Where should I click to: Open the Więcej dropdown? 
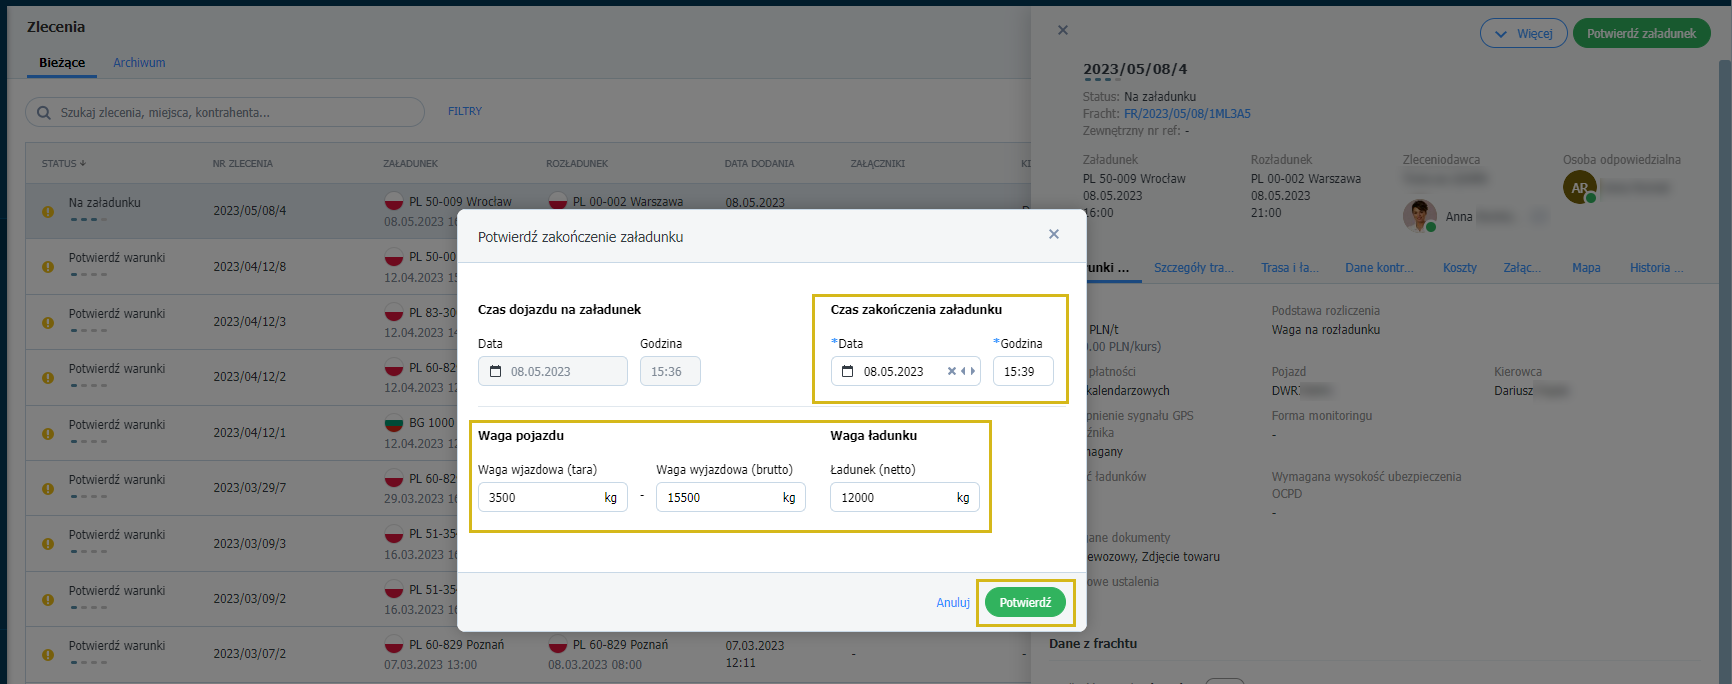(1524, 33)
